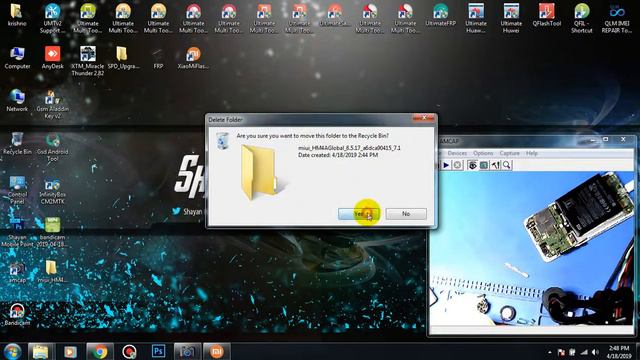The height and width of the screenshot is (360, 640).
Task: Select the XiaoMiFlas... desktop icon
Action: point(193,58)
